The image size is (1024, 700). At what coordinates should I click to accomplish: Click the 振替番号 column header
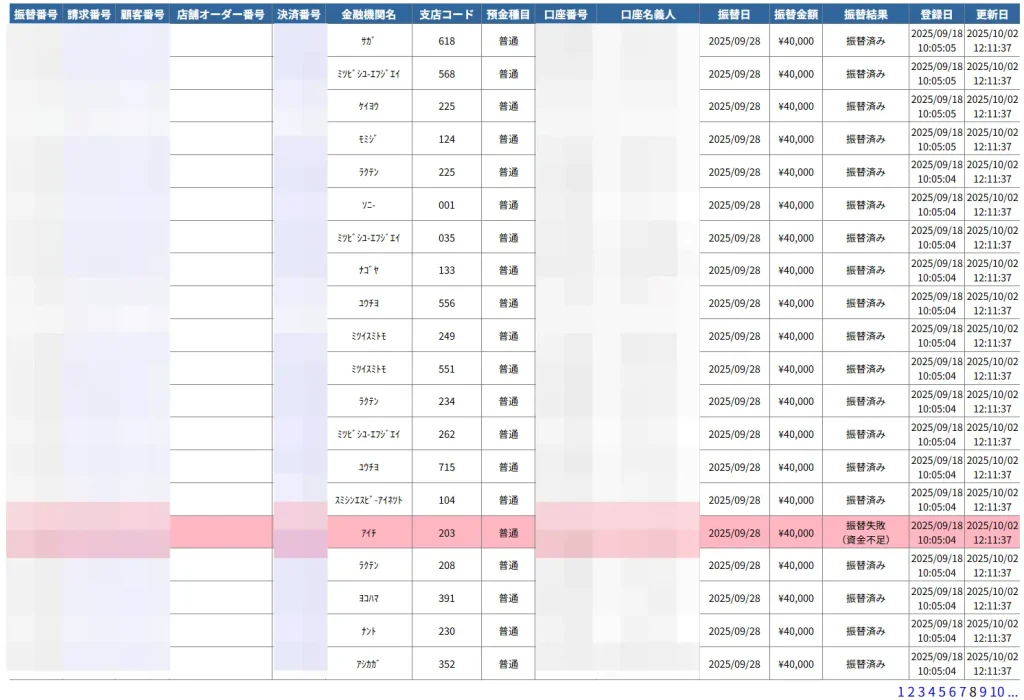pos(35,15)
